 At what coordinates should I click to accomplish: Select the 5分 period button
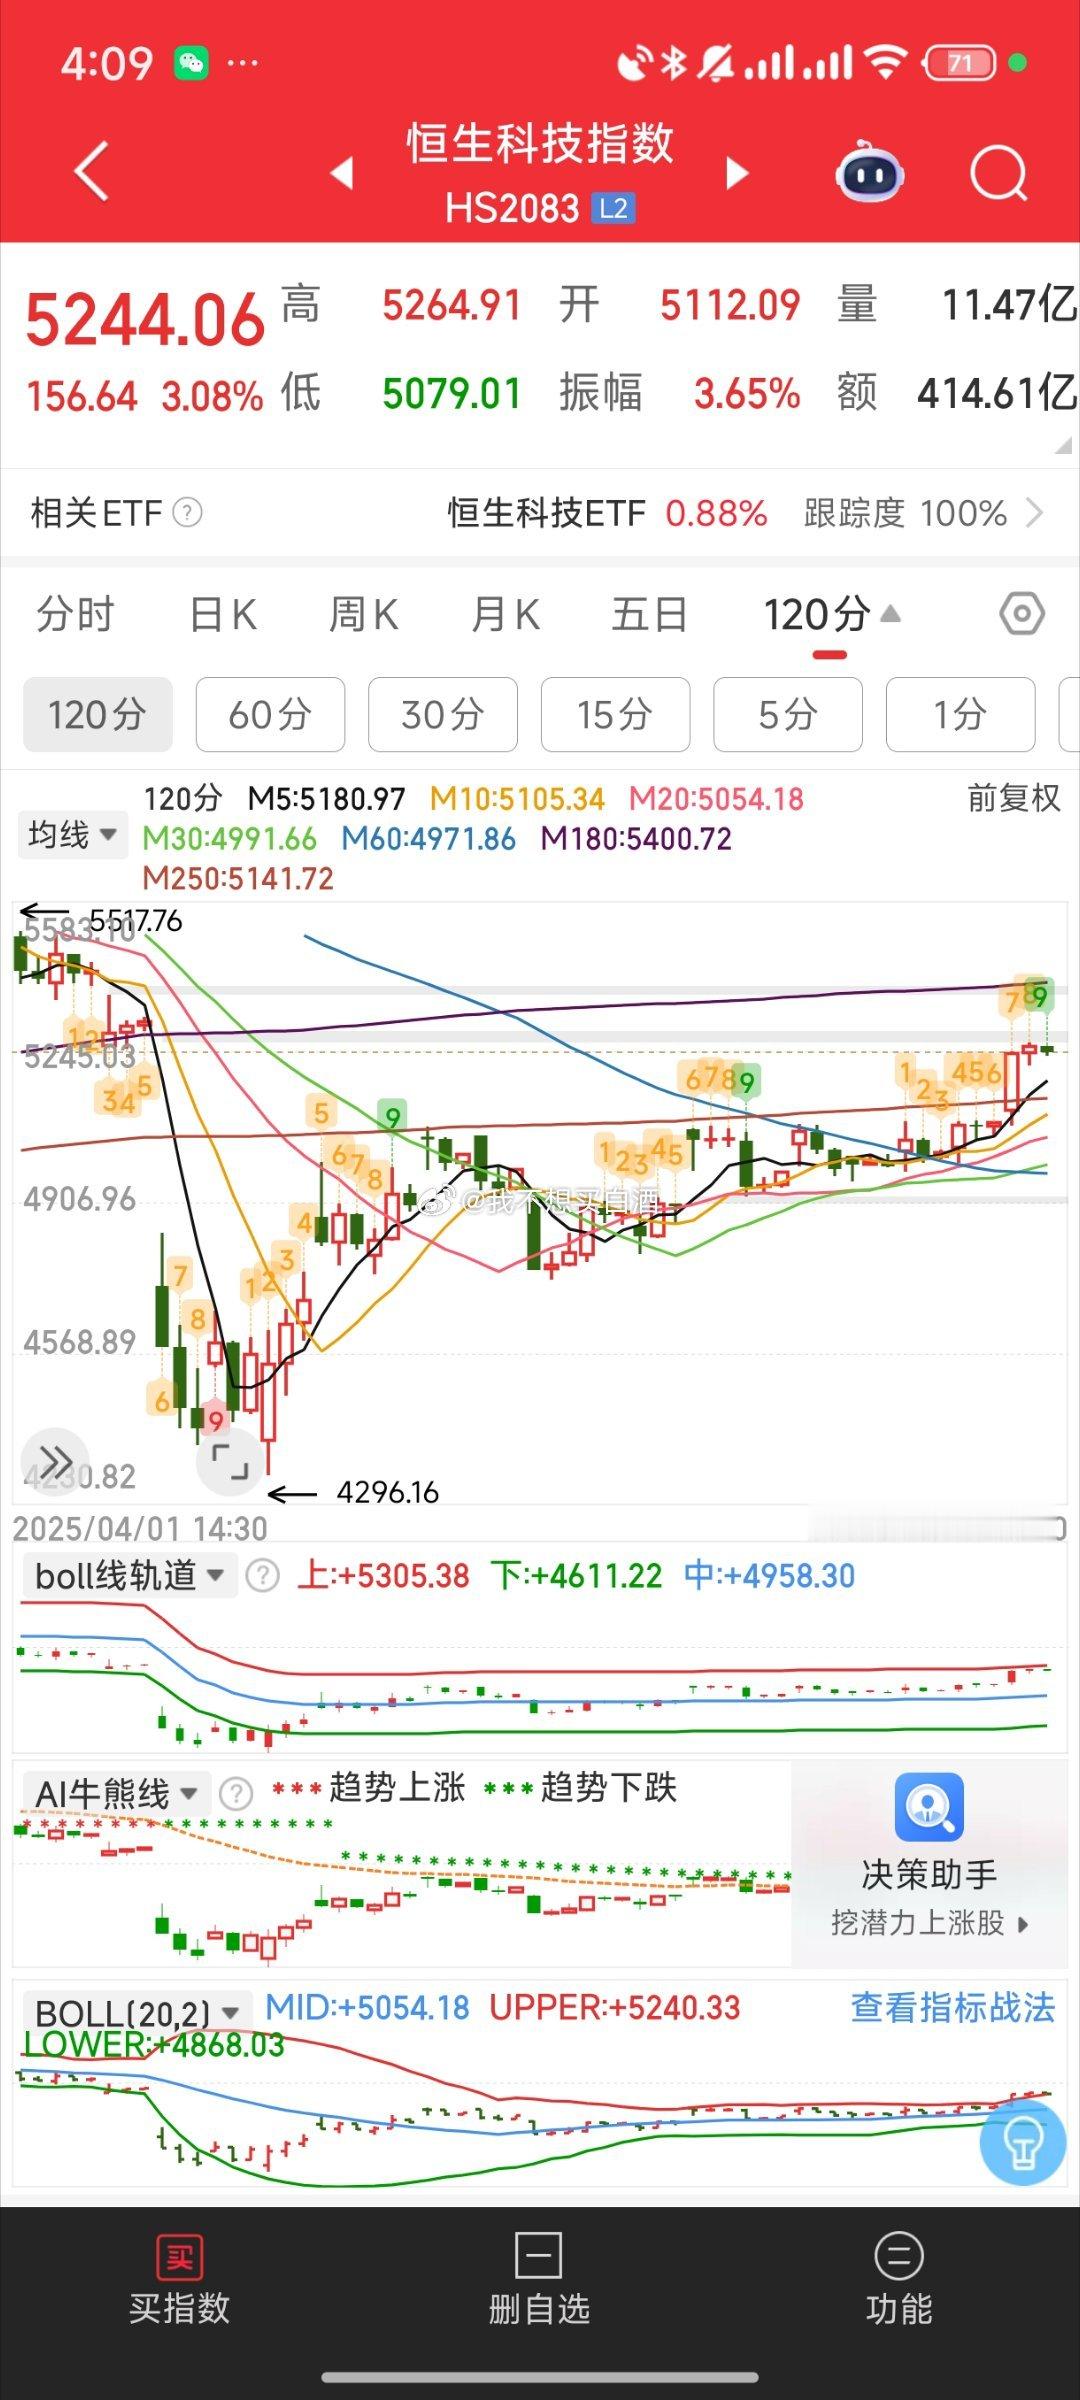[788, 714]
